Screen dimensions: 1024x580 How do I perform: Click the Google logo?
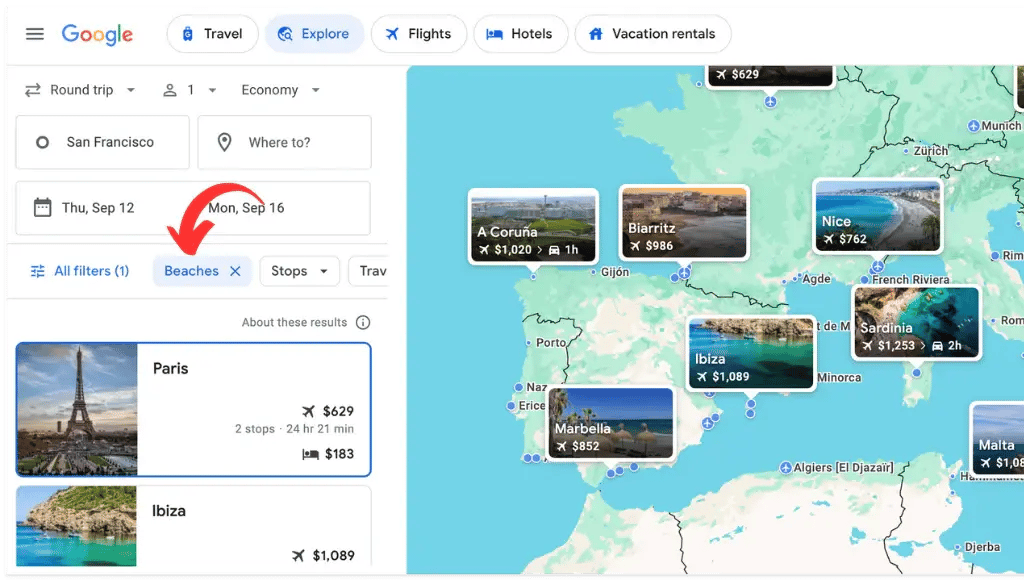[x=97, y=34]
